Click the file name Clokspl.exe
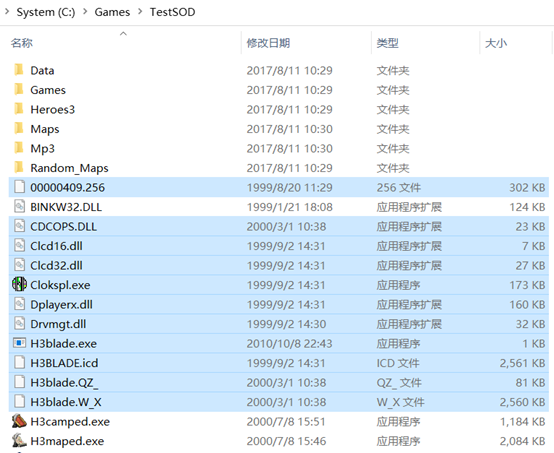554x453 pixels. (60, 285)
